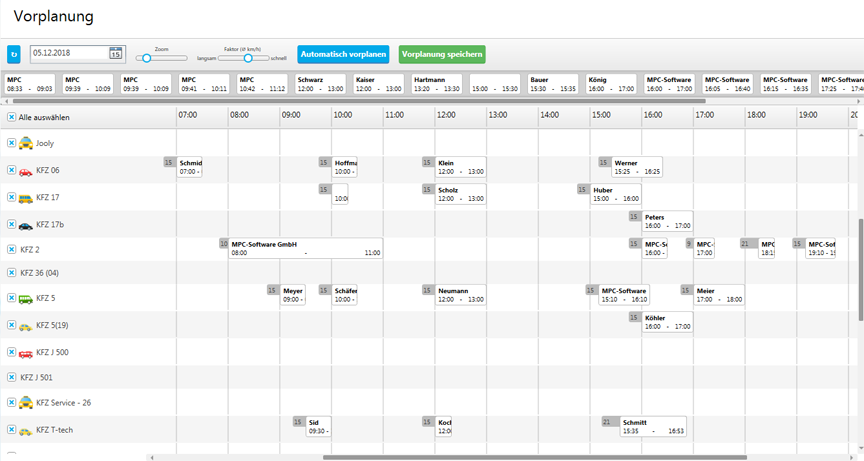Image resolution: width=864 pixels, height=461 pixels.
Task: Uncheck the KFZ 2 vehicle checkbox
Action: (x=12, y=249)
